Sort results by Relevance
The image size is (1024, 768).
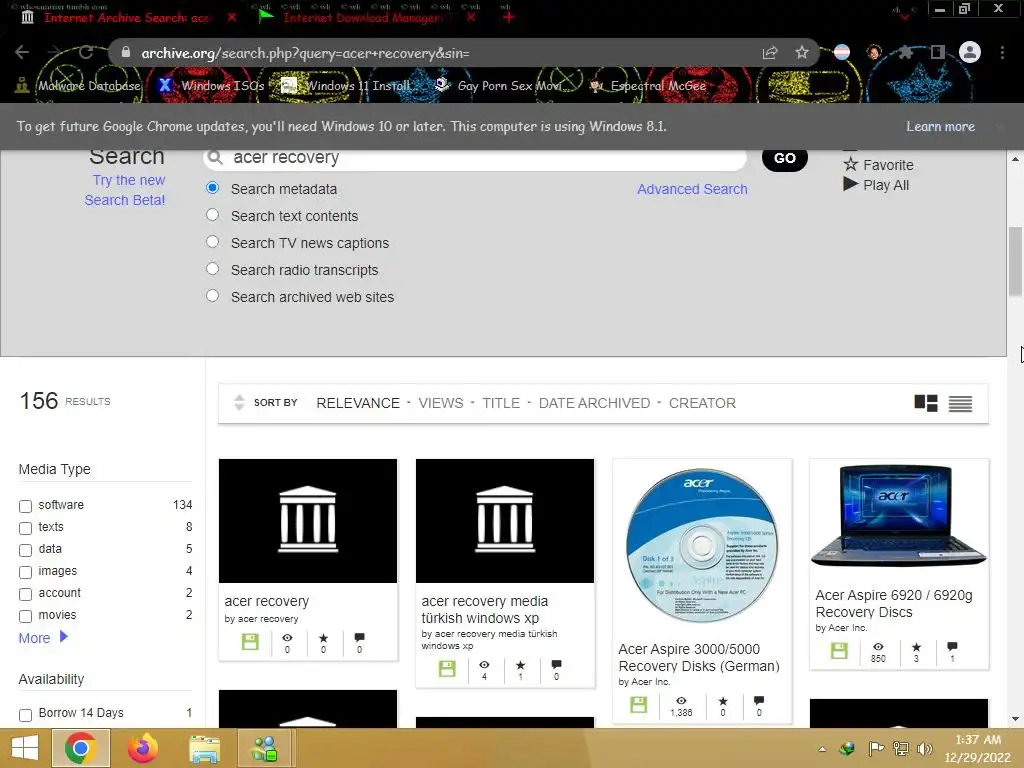click(358, 403)
